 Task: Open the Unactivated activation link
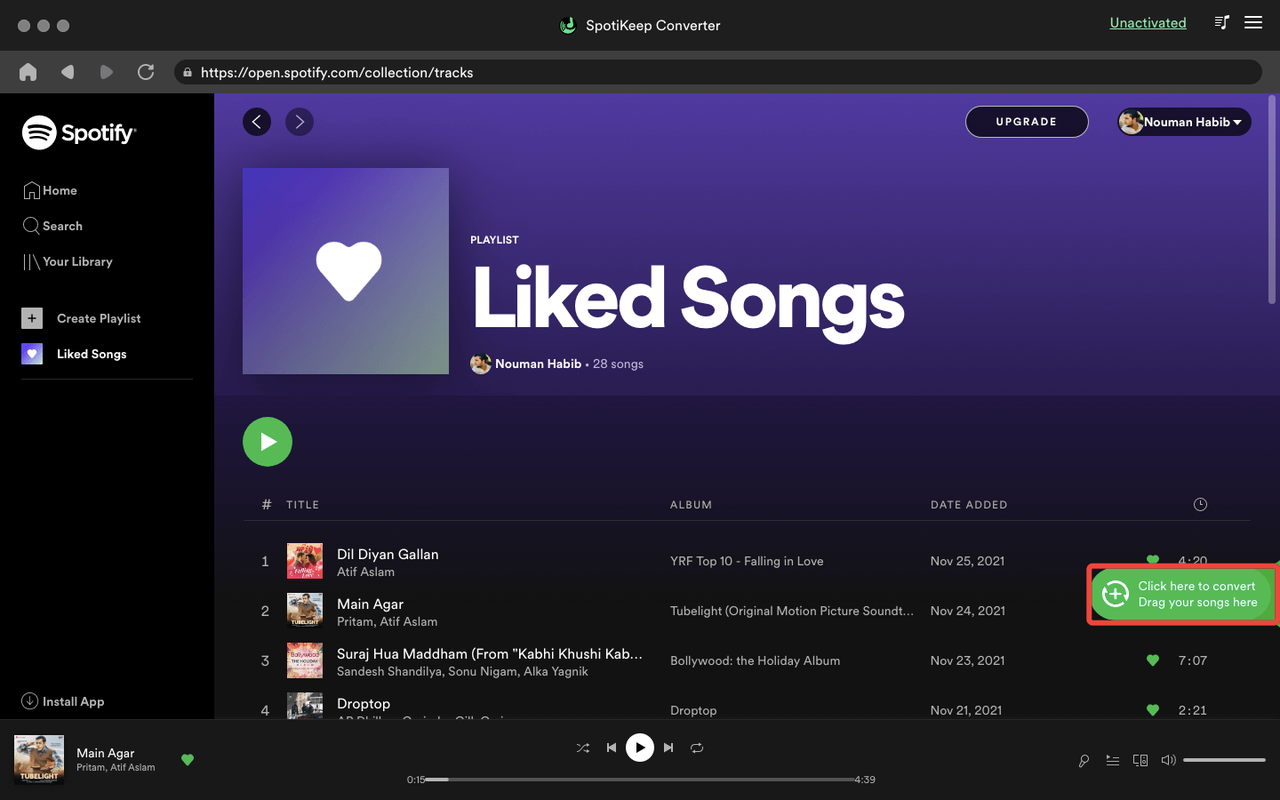(x=1148, y=22)
